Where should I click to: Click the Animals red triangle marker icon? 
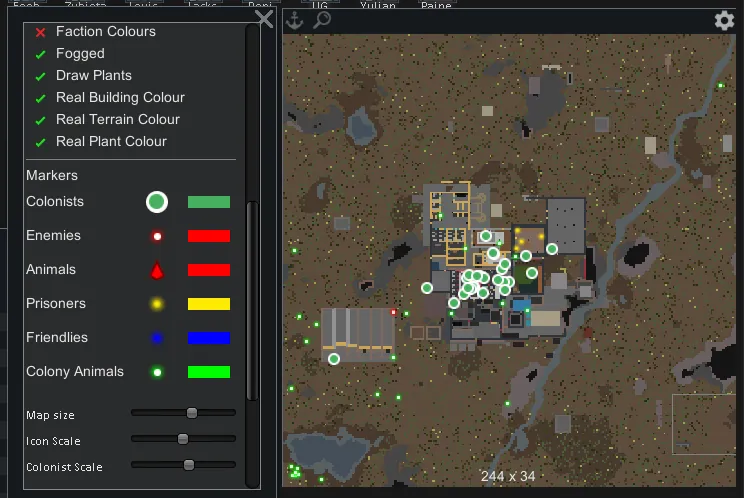(157, 270)
